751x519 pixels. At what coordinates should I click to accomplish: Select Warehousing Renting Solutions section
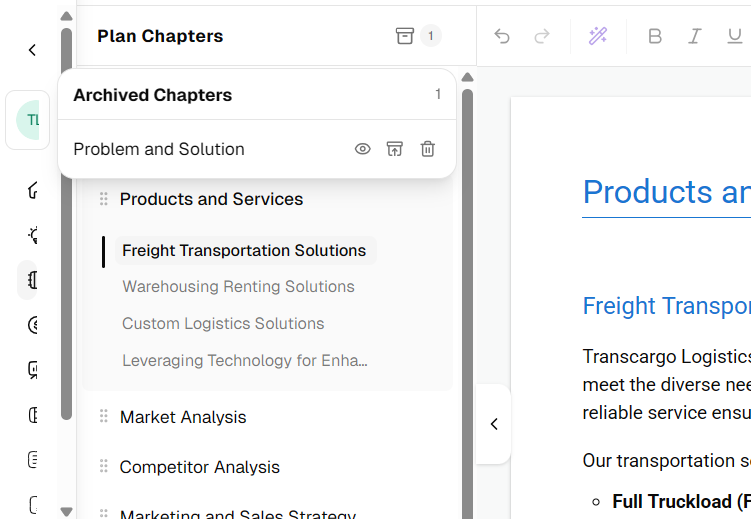click(239, 286)
